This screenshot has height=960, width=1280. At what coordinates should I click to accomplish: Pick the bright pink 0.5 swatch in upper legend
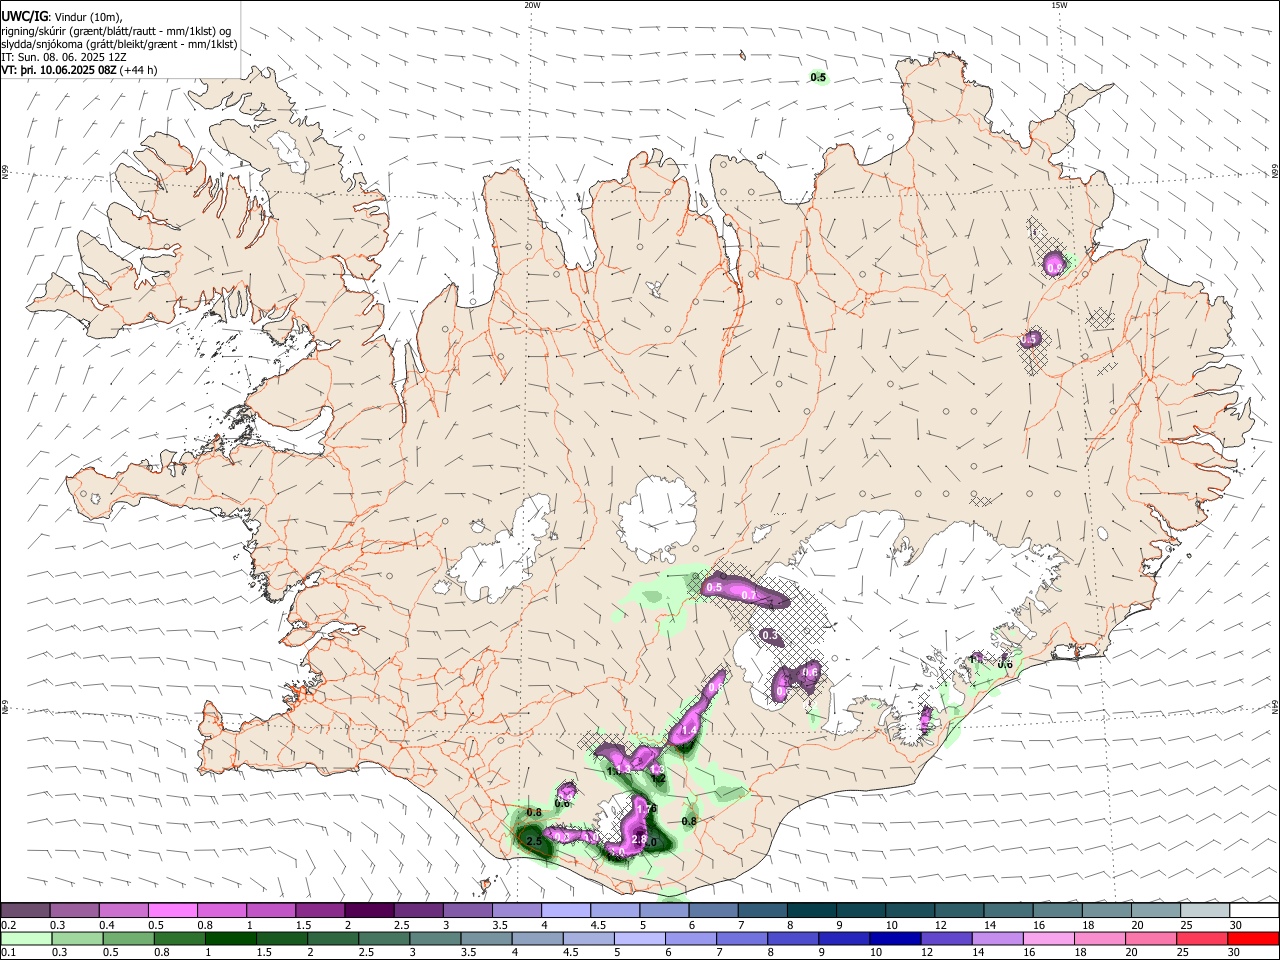tap(172, 910)
